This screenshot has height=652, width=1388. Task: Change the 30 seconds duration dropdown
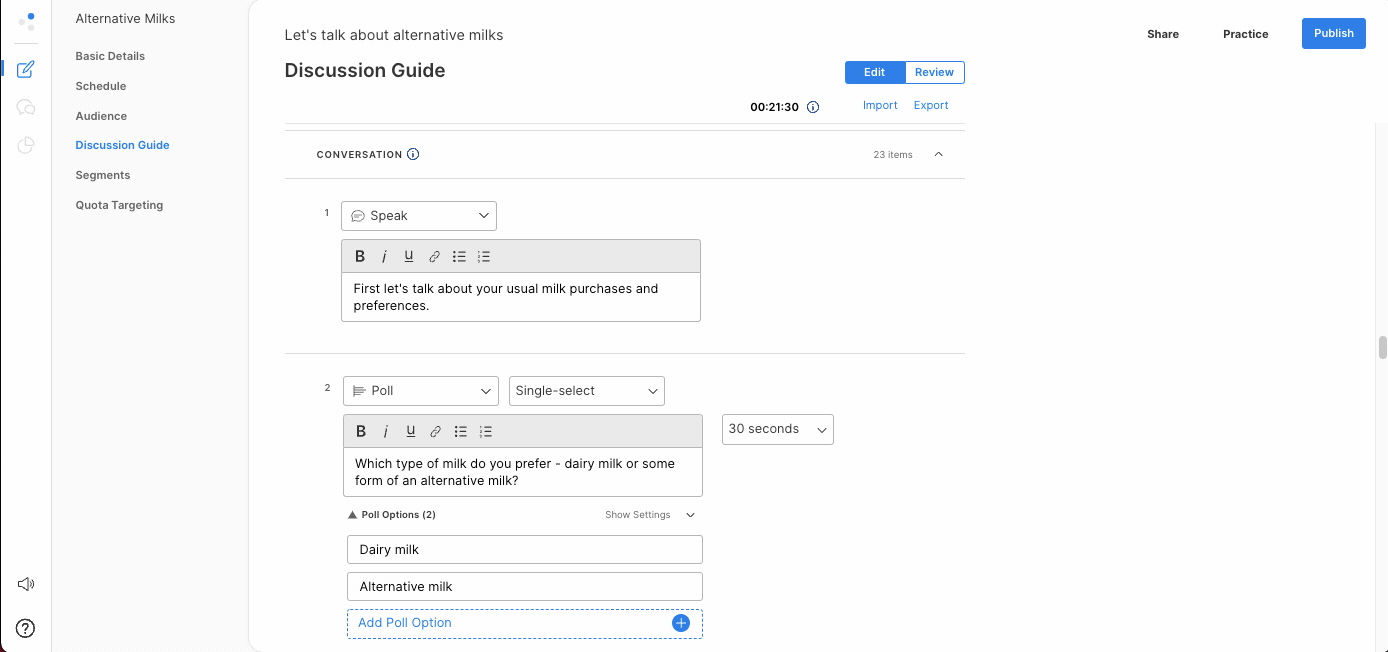[x=777, y=429]
